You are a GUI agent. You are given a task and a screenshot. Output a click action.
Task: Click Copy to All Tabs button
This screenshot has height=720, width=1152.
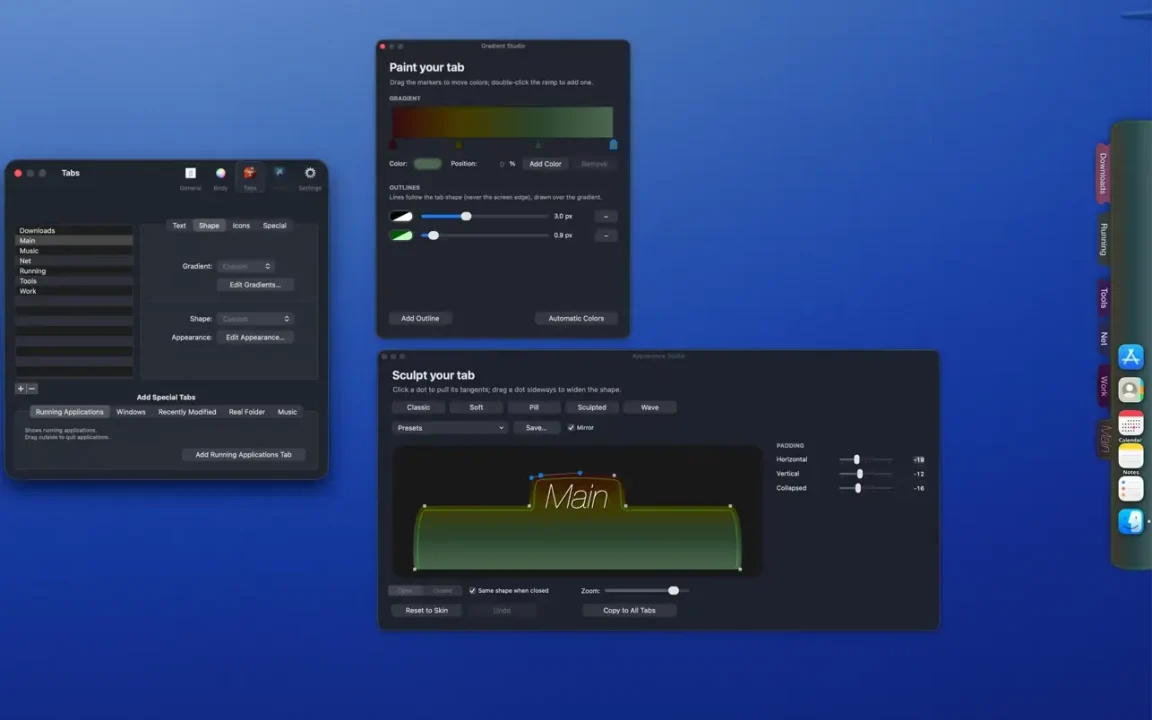coord(629,611)
